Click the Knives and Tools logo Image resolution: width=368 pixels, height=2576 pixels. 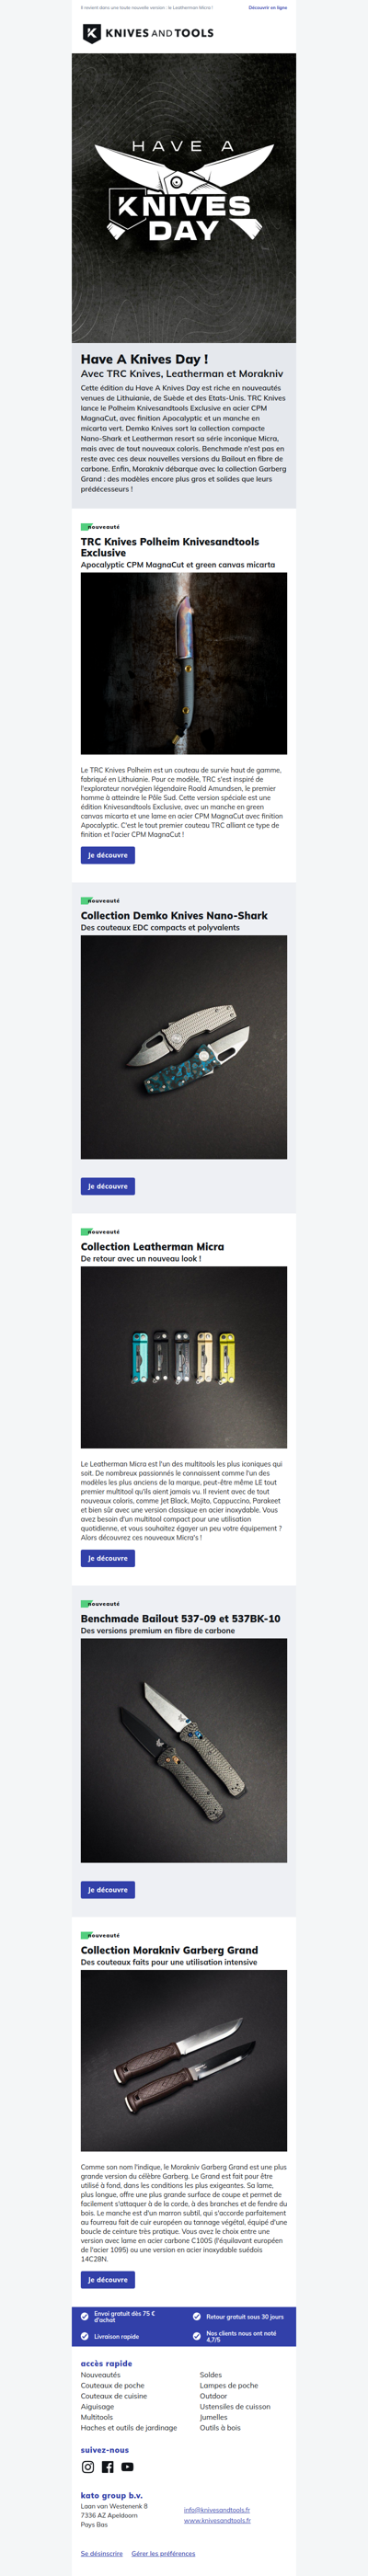[148, 33]
